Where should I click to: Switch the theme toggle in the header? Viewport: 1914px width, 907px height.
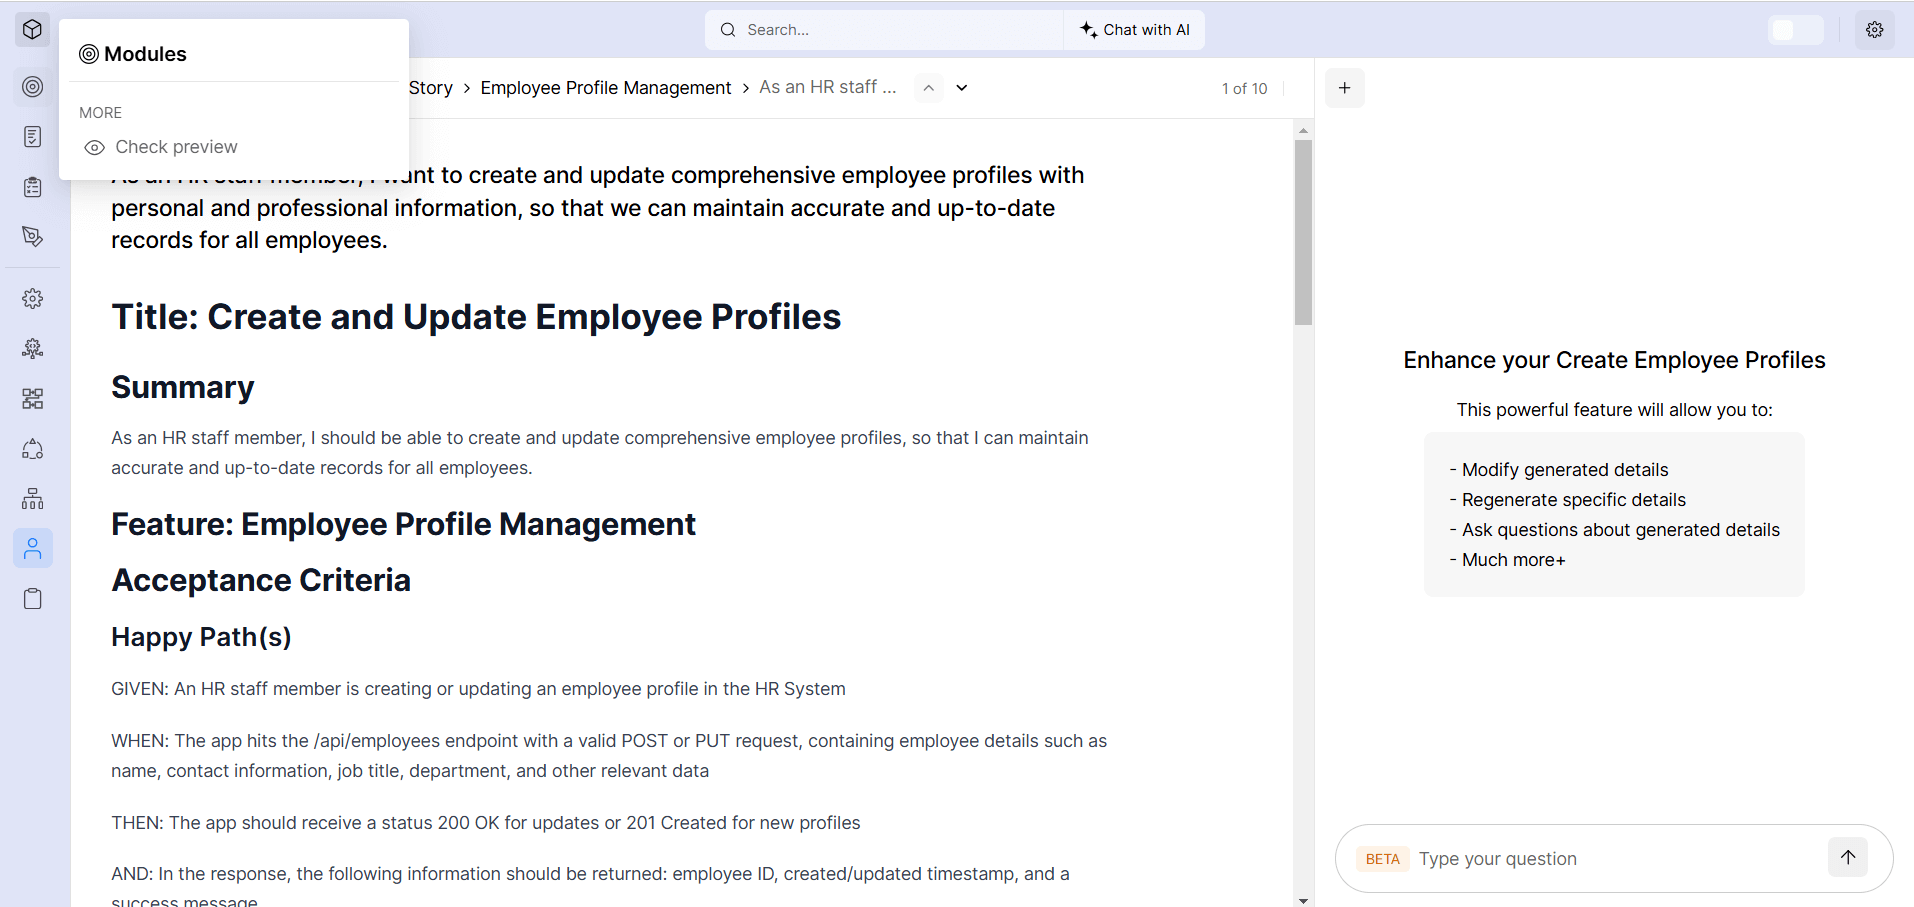pyautogui.click(x=1796, y=29)
